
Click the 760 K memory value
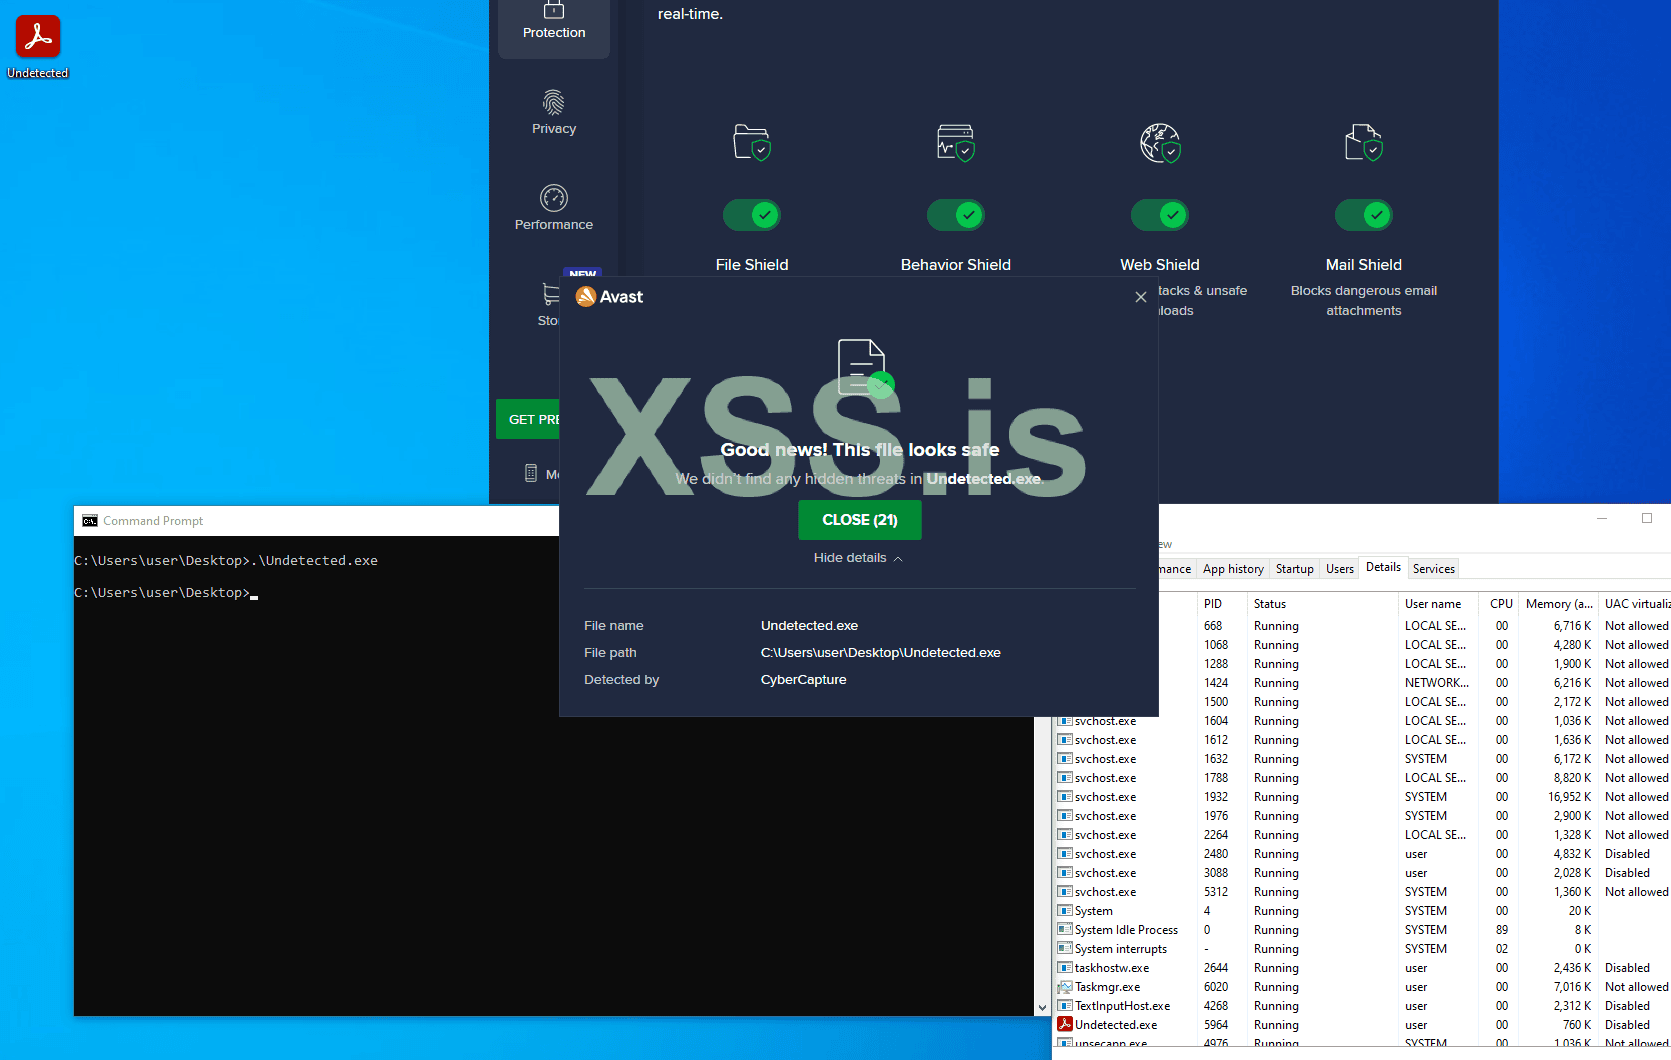(1577, 1025)
